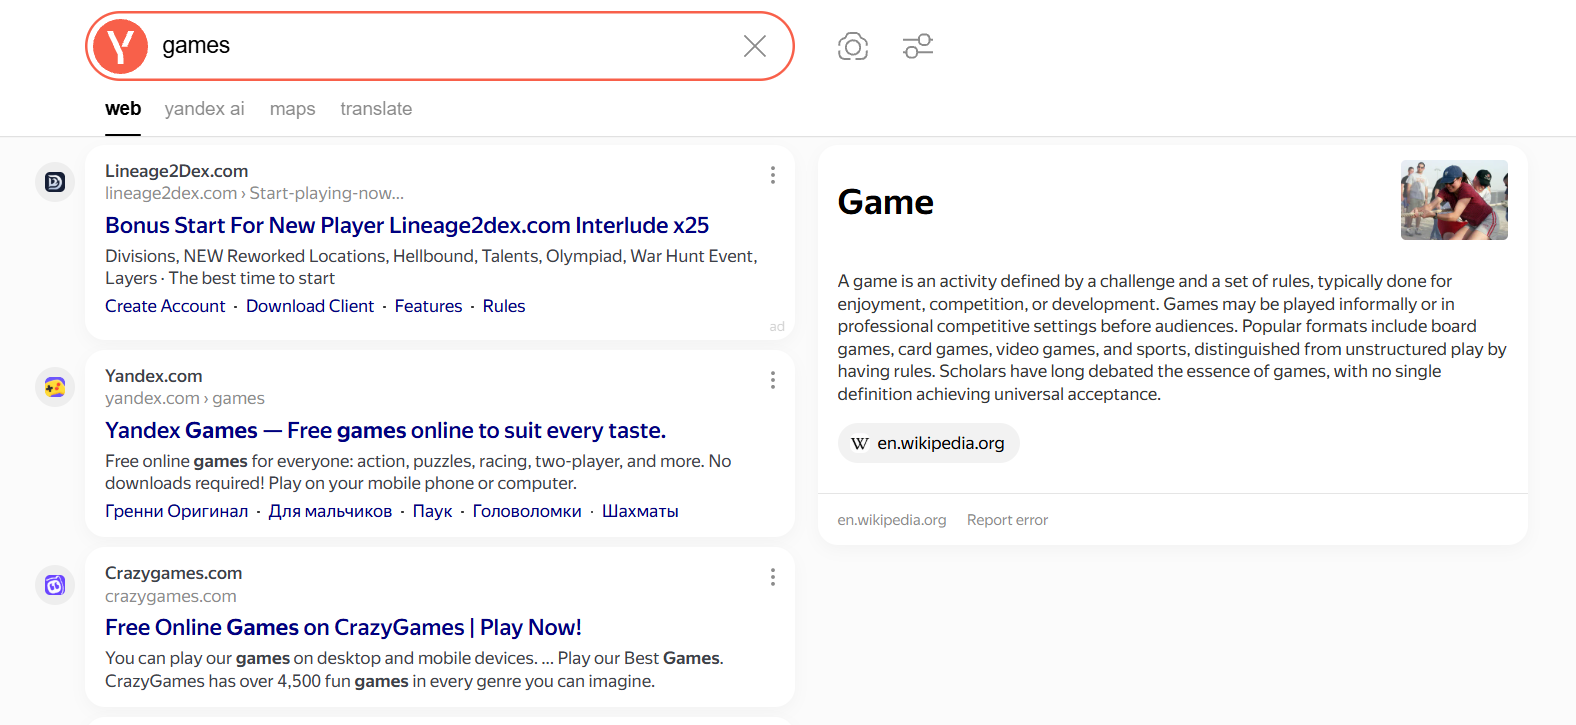This screenshot has height=725, width=1576.
Task: Click the 'Report error' link
Action: point(1007,520)
